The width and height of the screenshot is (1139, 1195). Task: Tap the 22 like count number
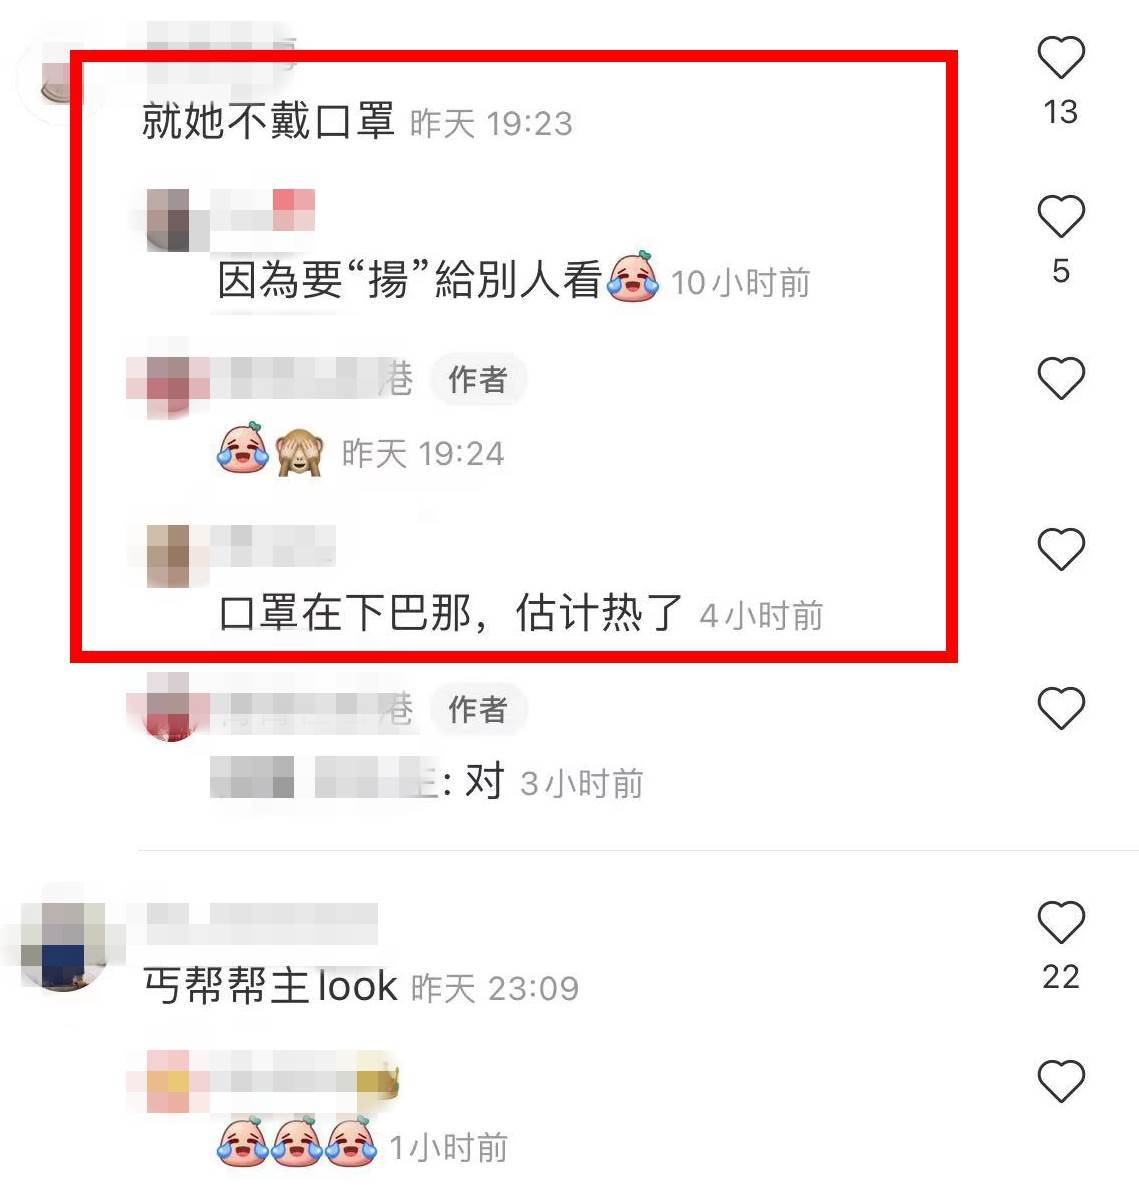(x=1061, y=977)
